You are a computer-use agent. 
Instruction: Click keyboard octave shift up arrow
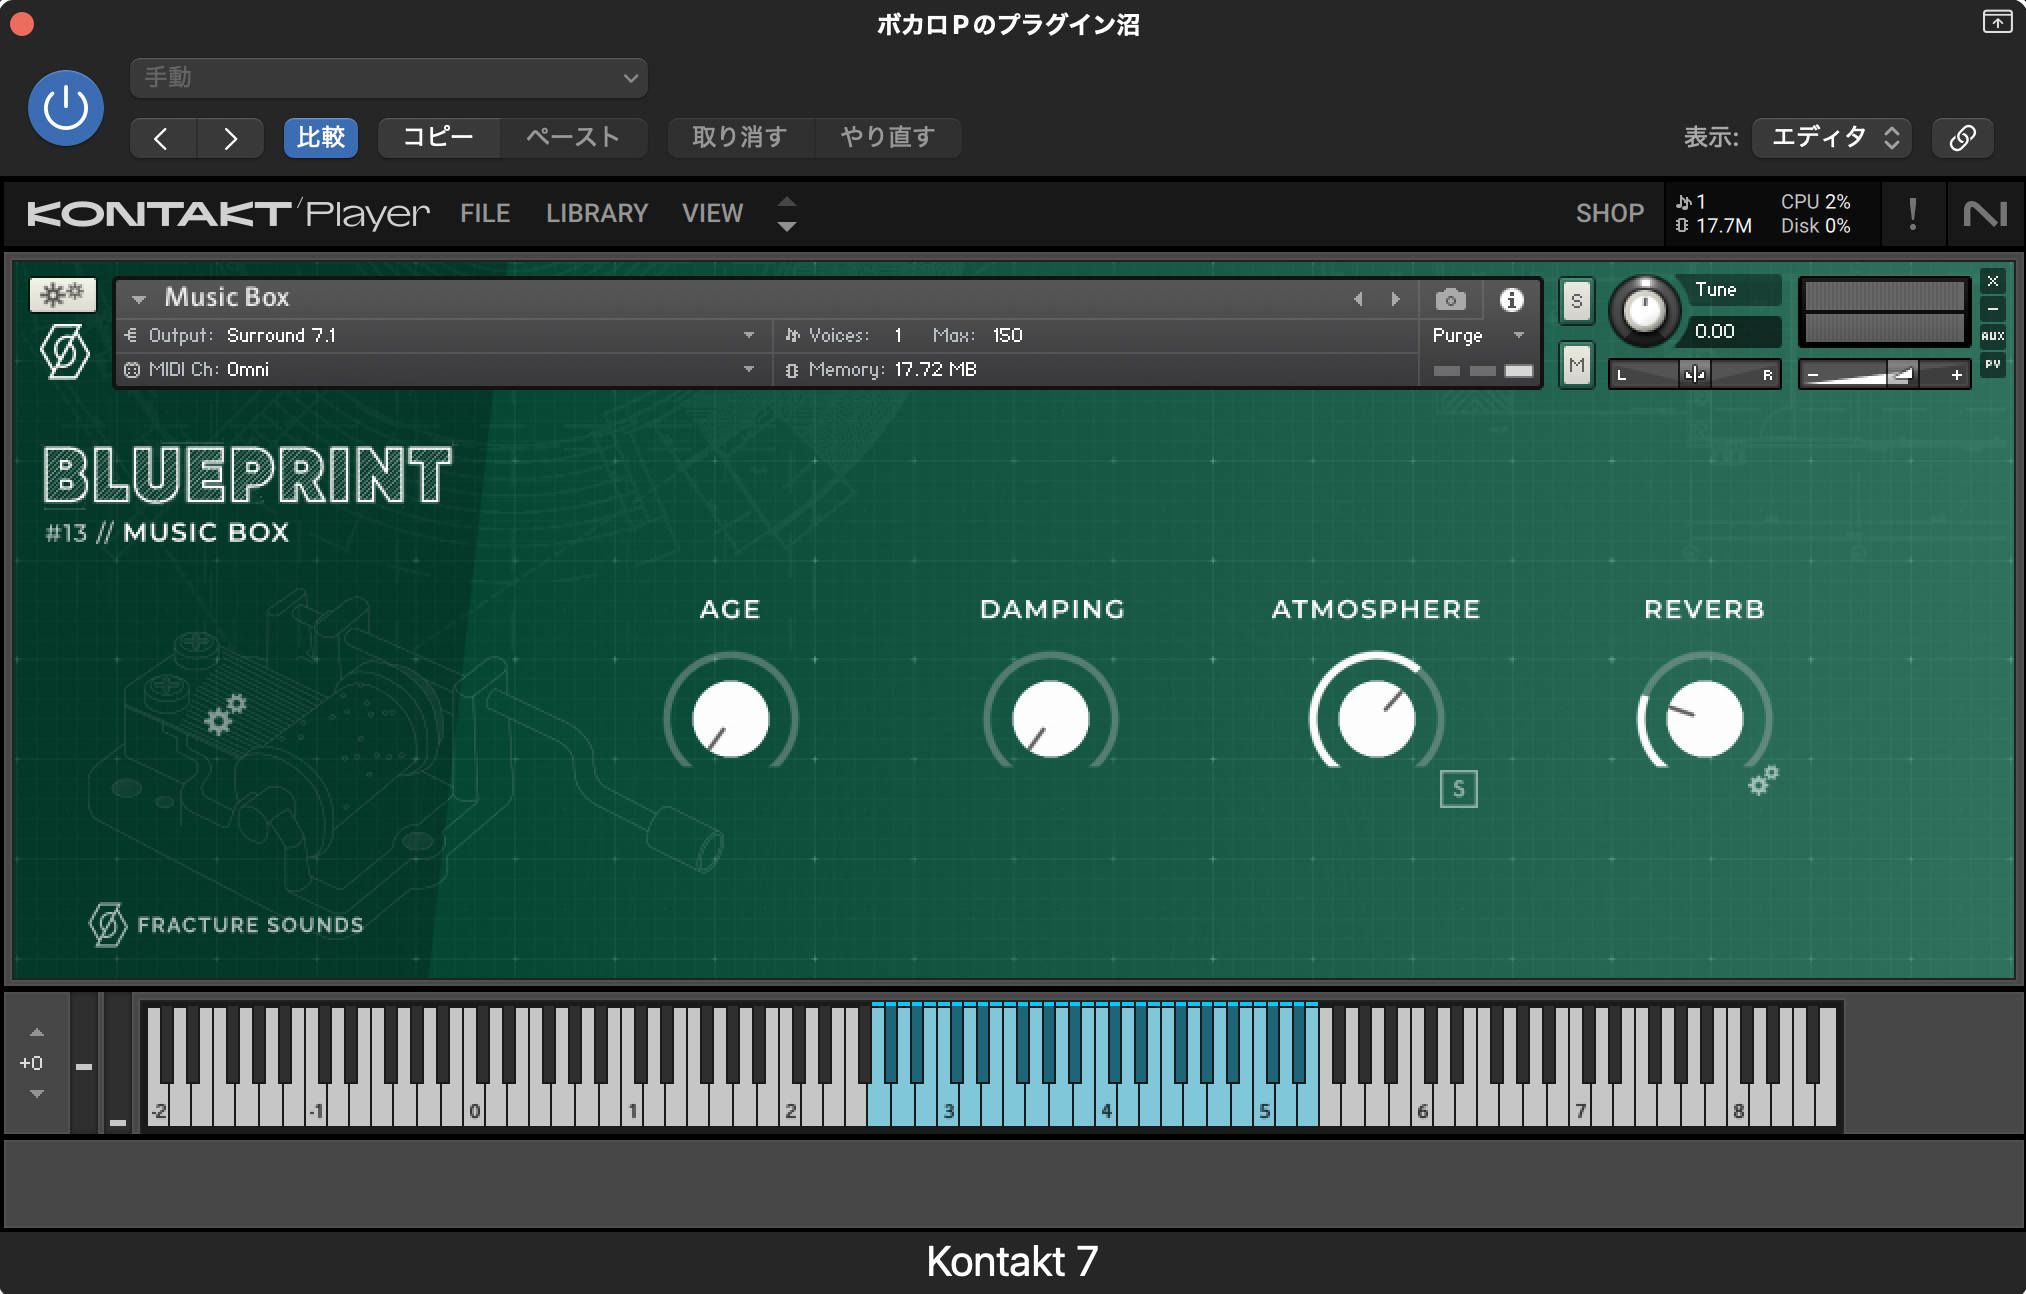tap(37, 1032)
